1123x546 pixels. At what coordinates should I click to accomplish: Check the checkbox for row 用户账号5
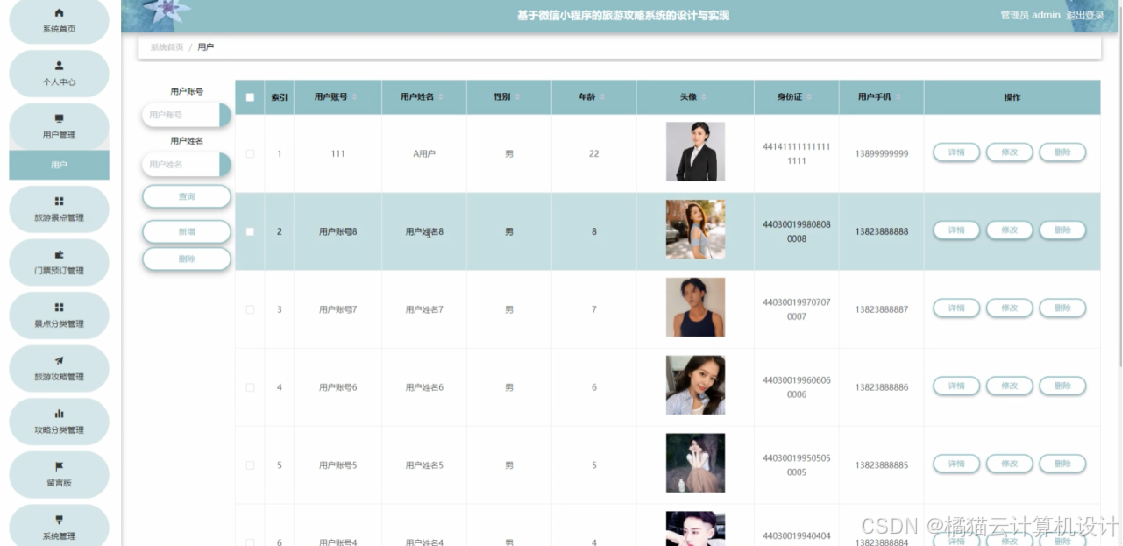click(250, 465)
